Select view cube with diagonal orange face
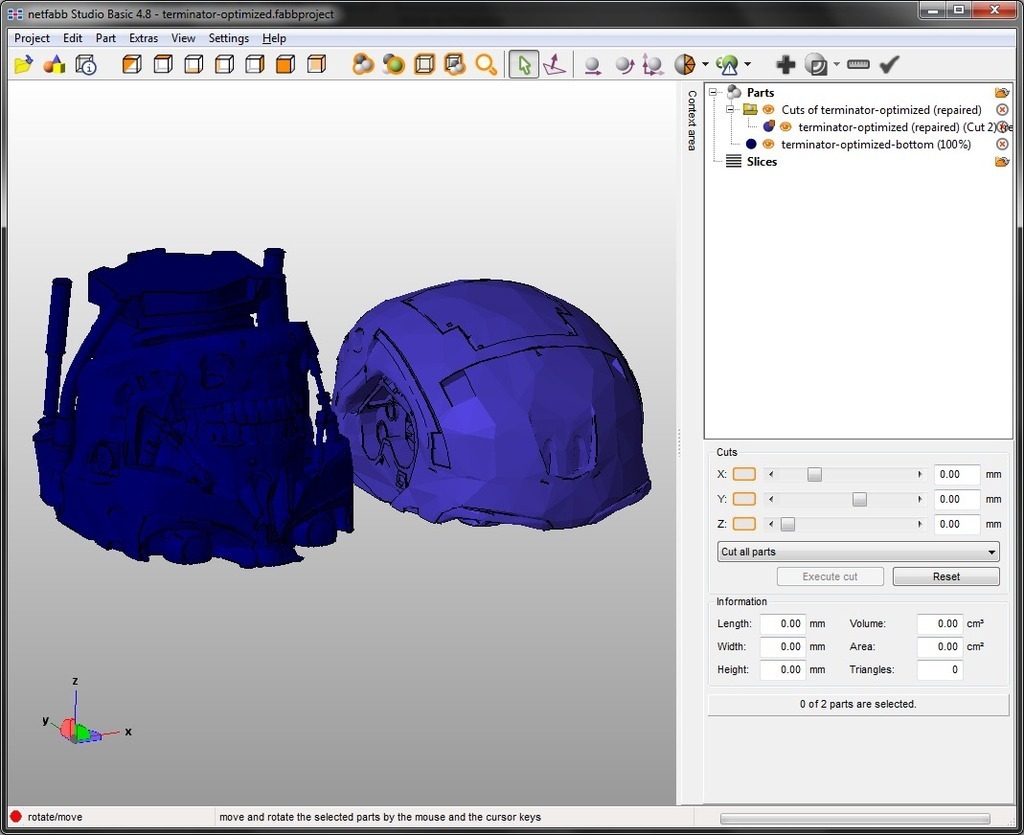Viewport: 1024px width, 835px height. coord(132,64)
